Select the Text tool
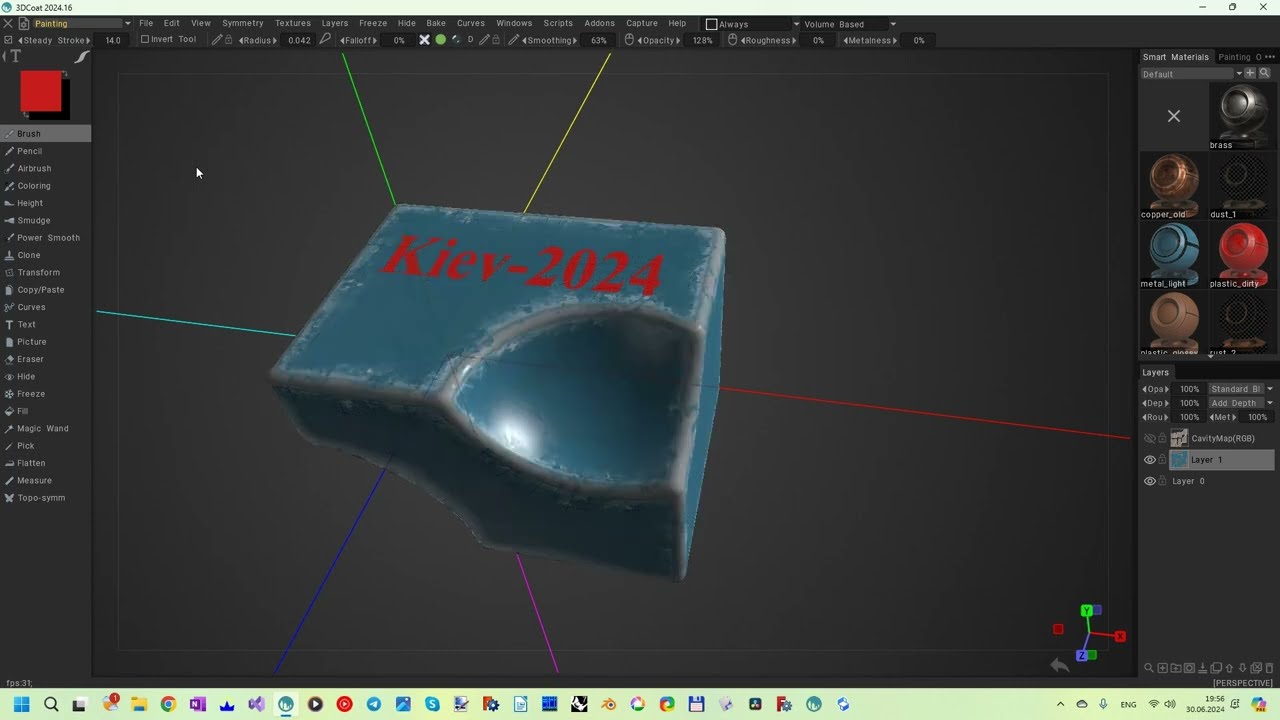The height and width of the screenshot is (720, 1280). (x=45, y=324)
